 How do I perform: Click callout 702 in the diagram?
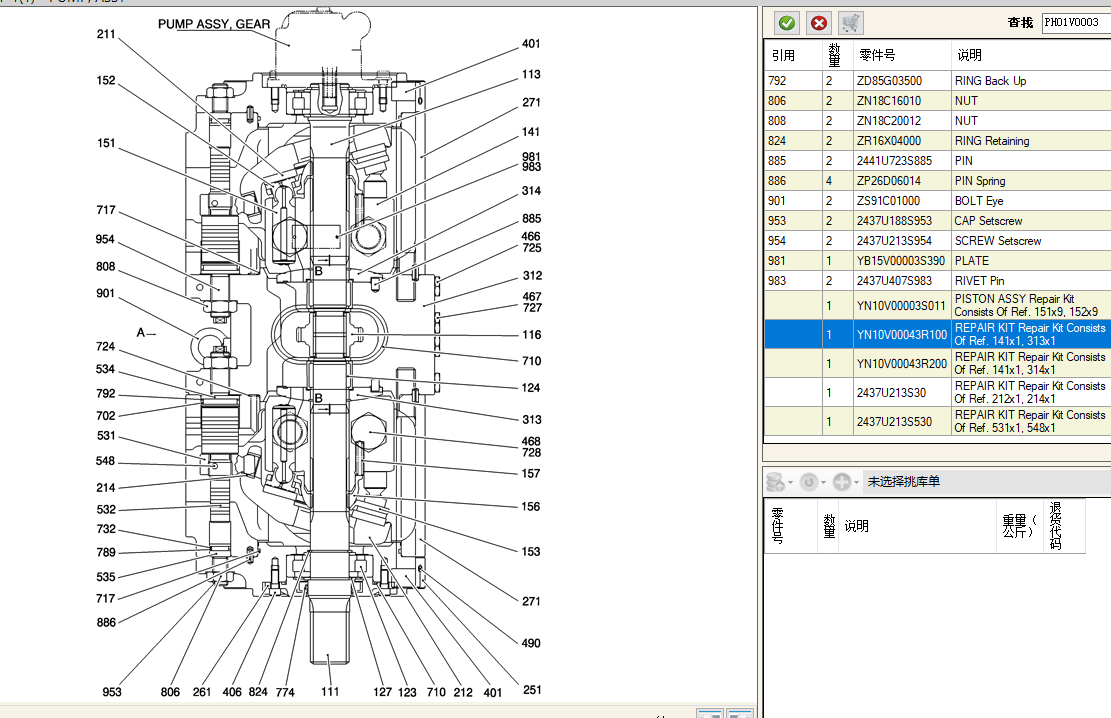[x=106, y=416]
